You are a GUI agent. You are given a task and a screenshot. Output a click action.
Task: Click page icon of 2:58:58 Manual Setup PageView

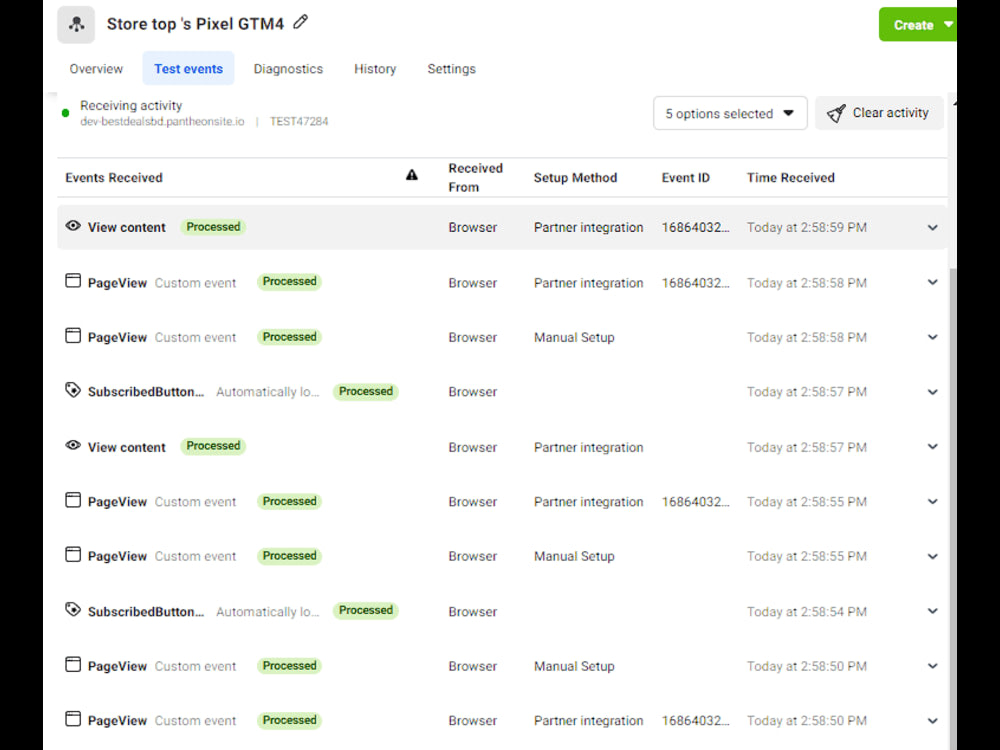click(73, 335)
